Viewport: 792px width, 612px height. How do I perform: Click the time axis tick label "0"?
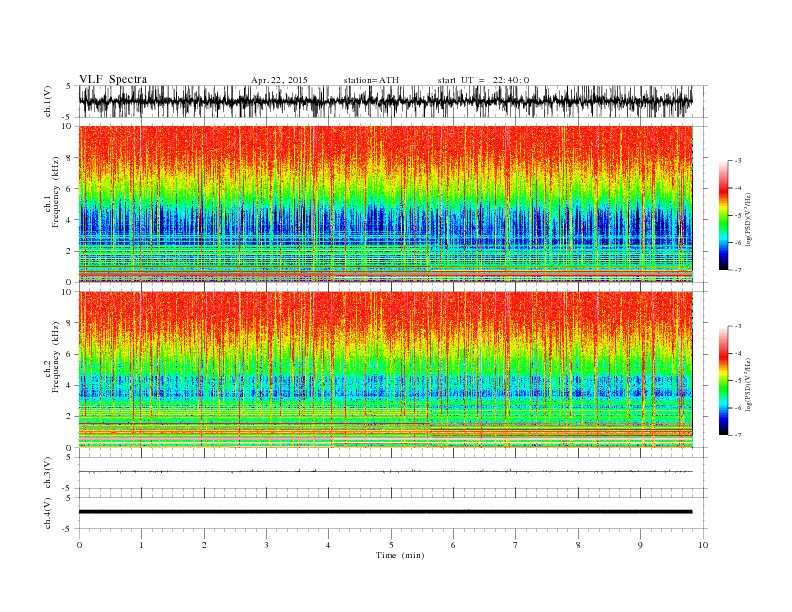[x=79, y=545]
